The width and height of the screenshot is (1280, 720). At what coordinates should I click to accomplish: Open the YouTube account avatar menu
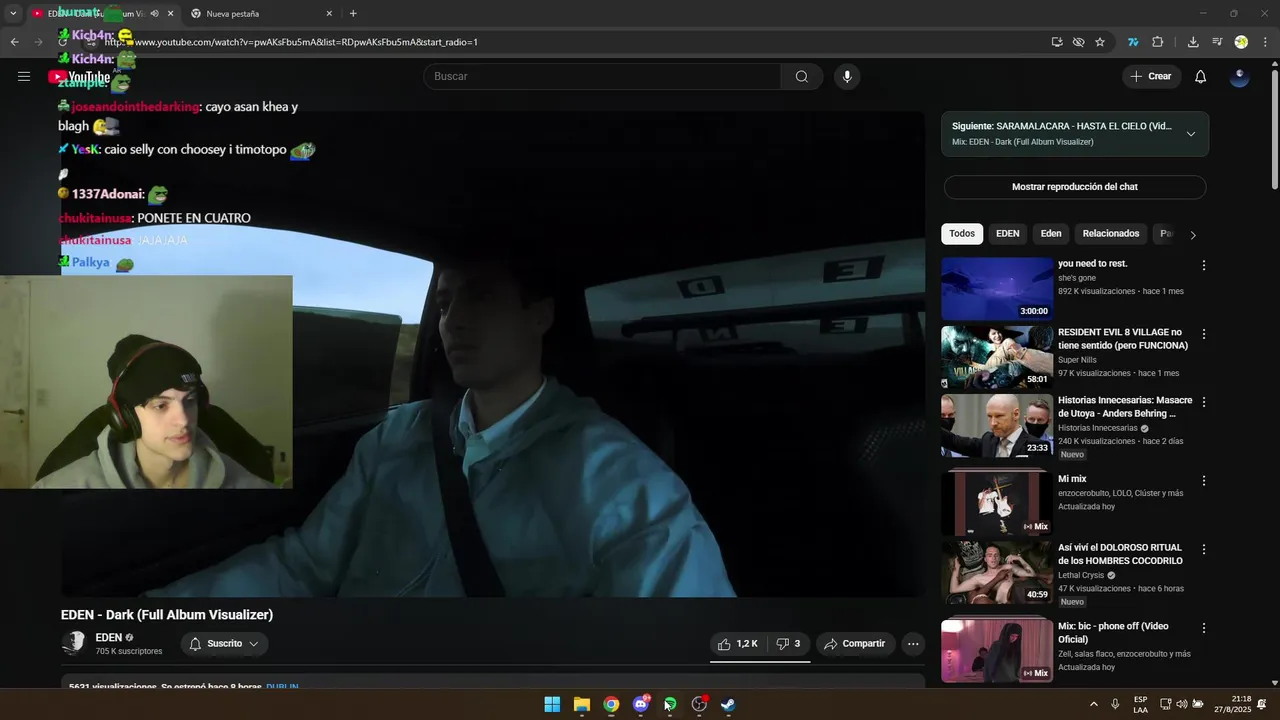point(1240,77)
